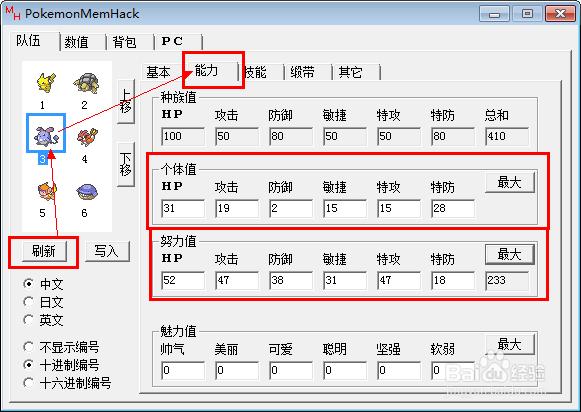The height and width of the screenshot is (412, 581).
Task: Select the red bird Pokémon in slot 4
Action: pyautogui.click(x=87, y=136)
